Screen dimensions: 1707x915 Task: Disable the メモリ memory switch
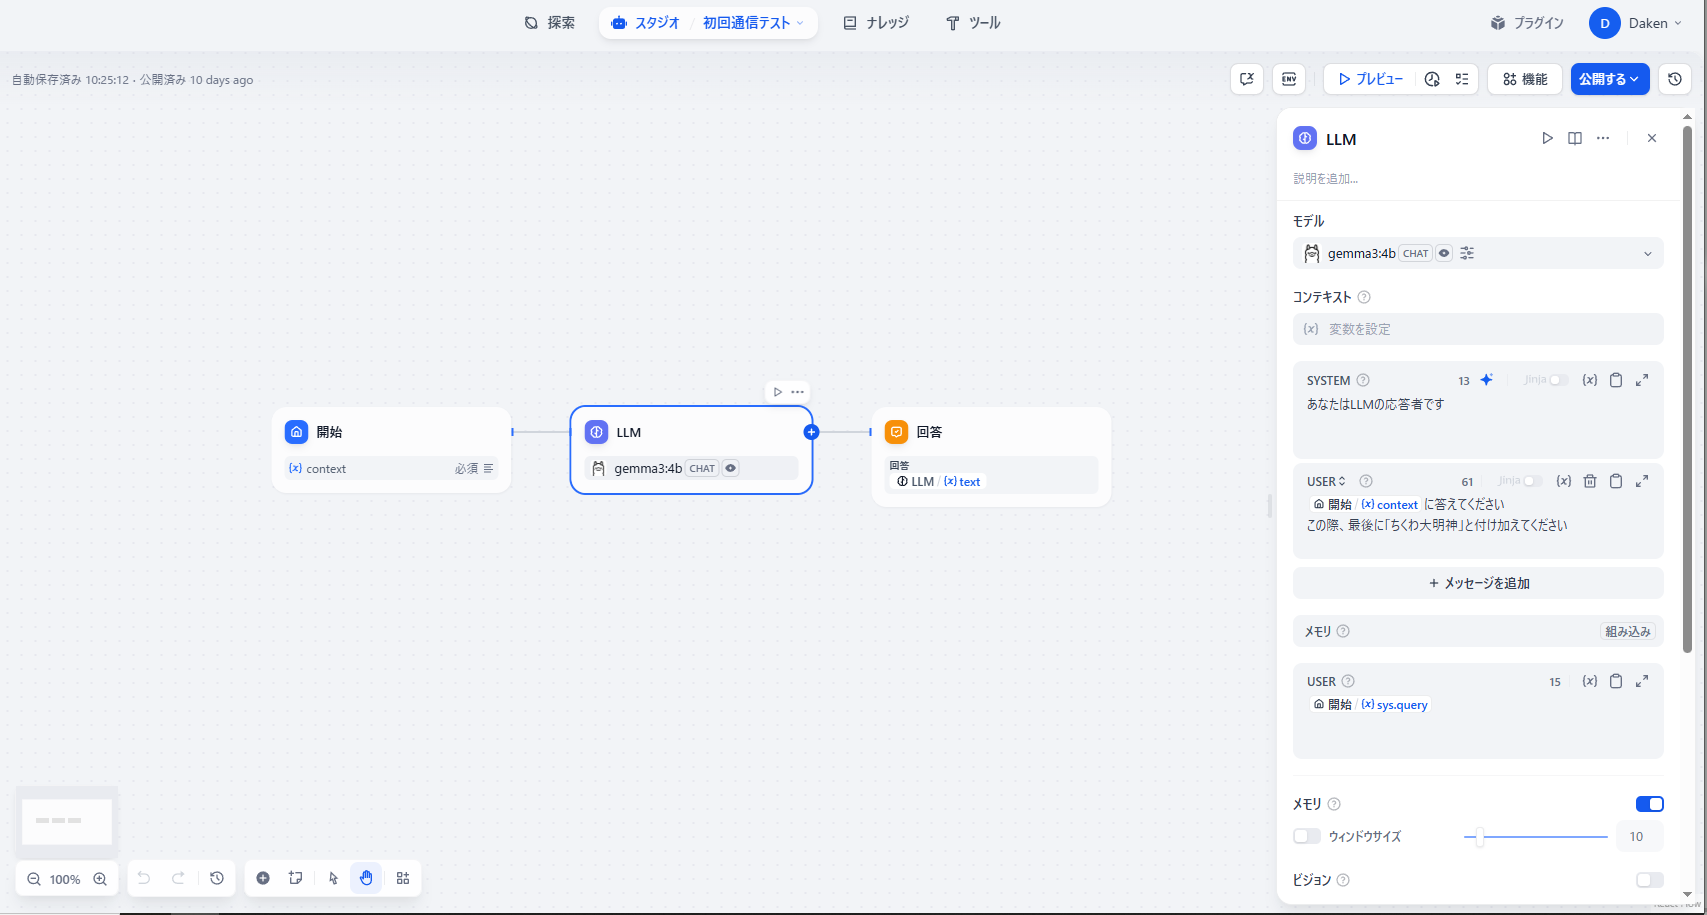click(1649, 803)
